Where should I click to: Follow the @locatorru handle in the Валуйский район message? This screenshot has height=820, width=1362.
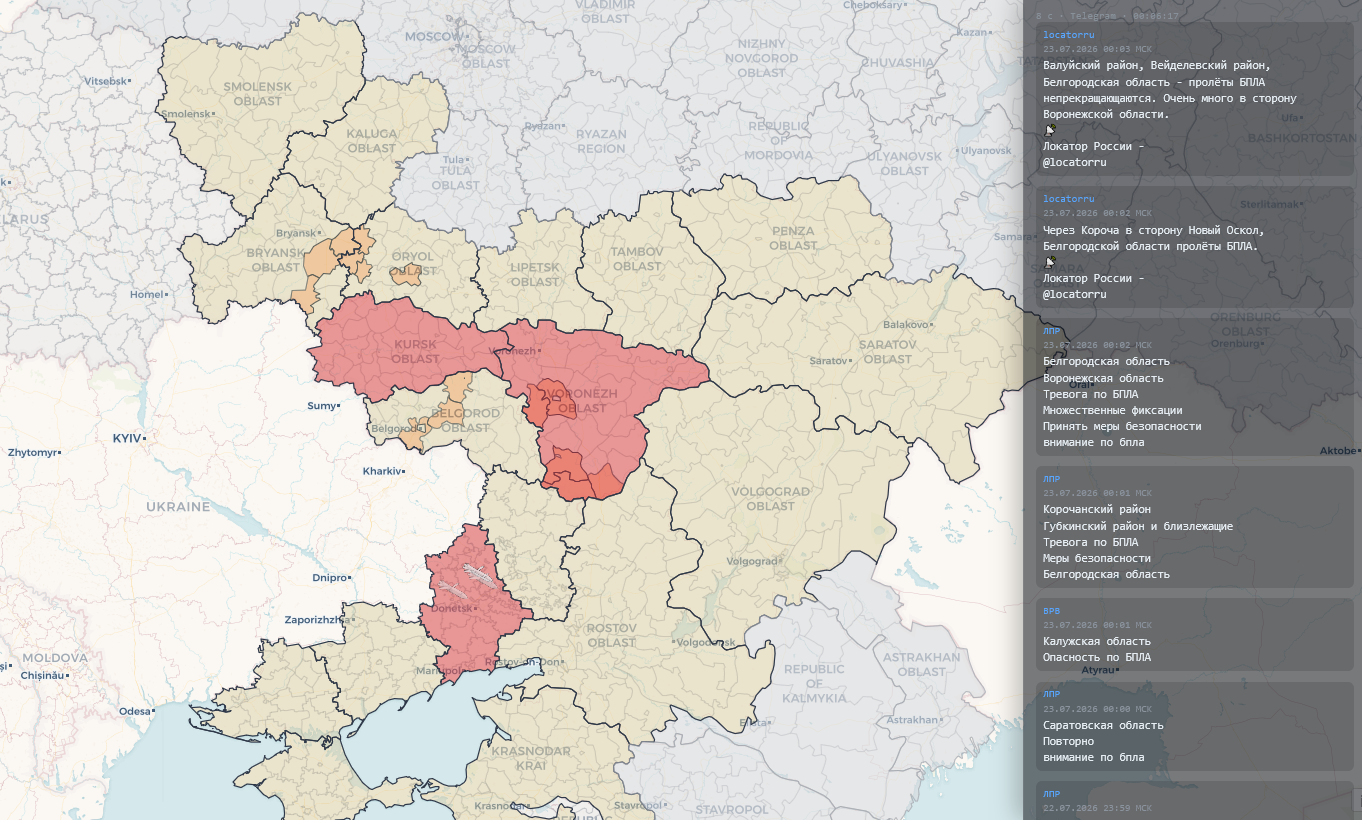click(1077, 162)
